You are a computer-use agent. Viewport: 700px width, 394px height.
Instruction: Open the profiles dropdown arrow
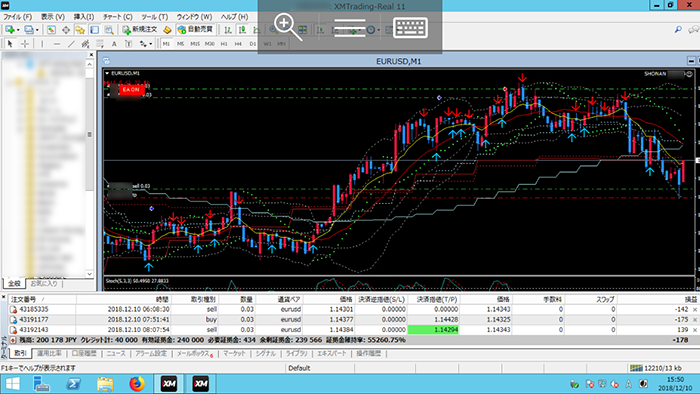tap(37, 30)
